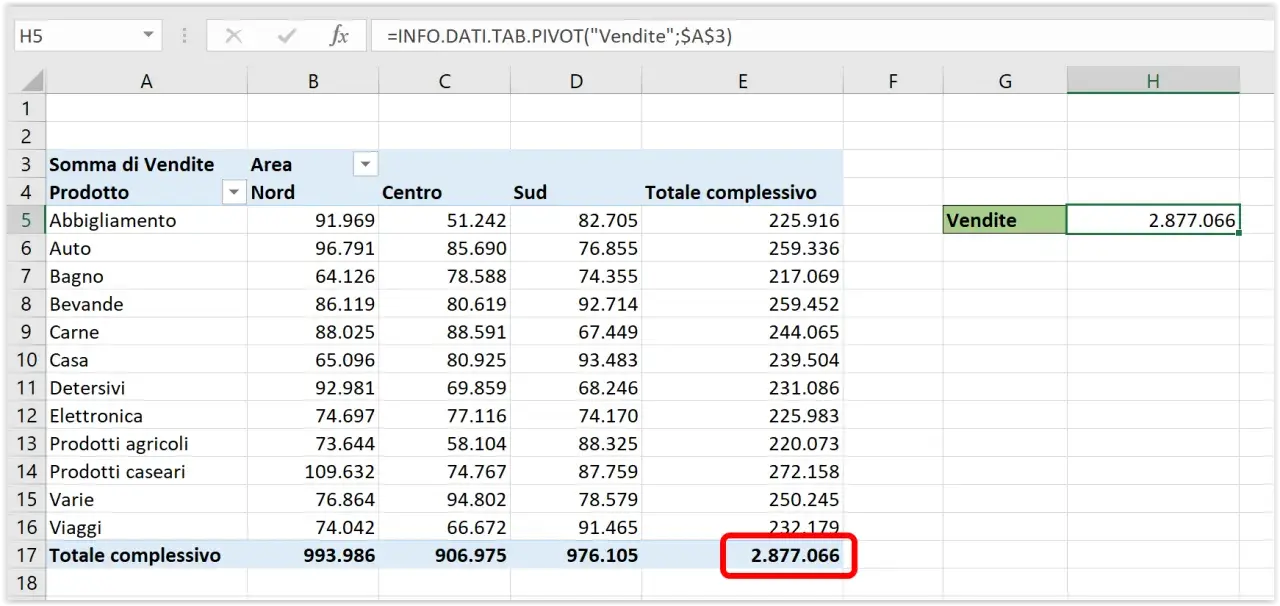This screenshot has height=606, width=1280.
Task: Click the Enter checkmark icon in formula bar
Action: pyautogui.click(x=287, y=36)
